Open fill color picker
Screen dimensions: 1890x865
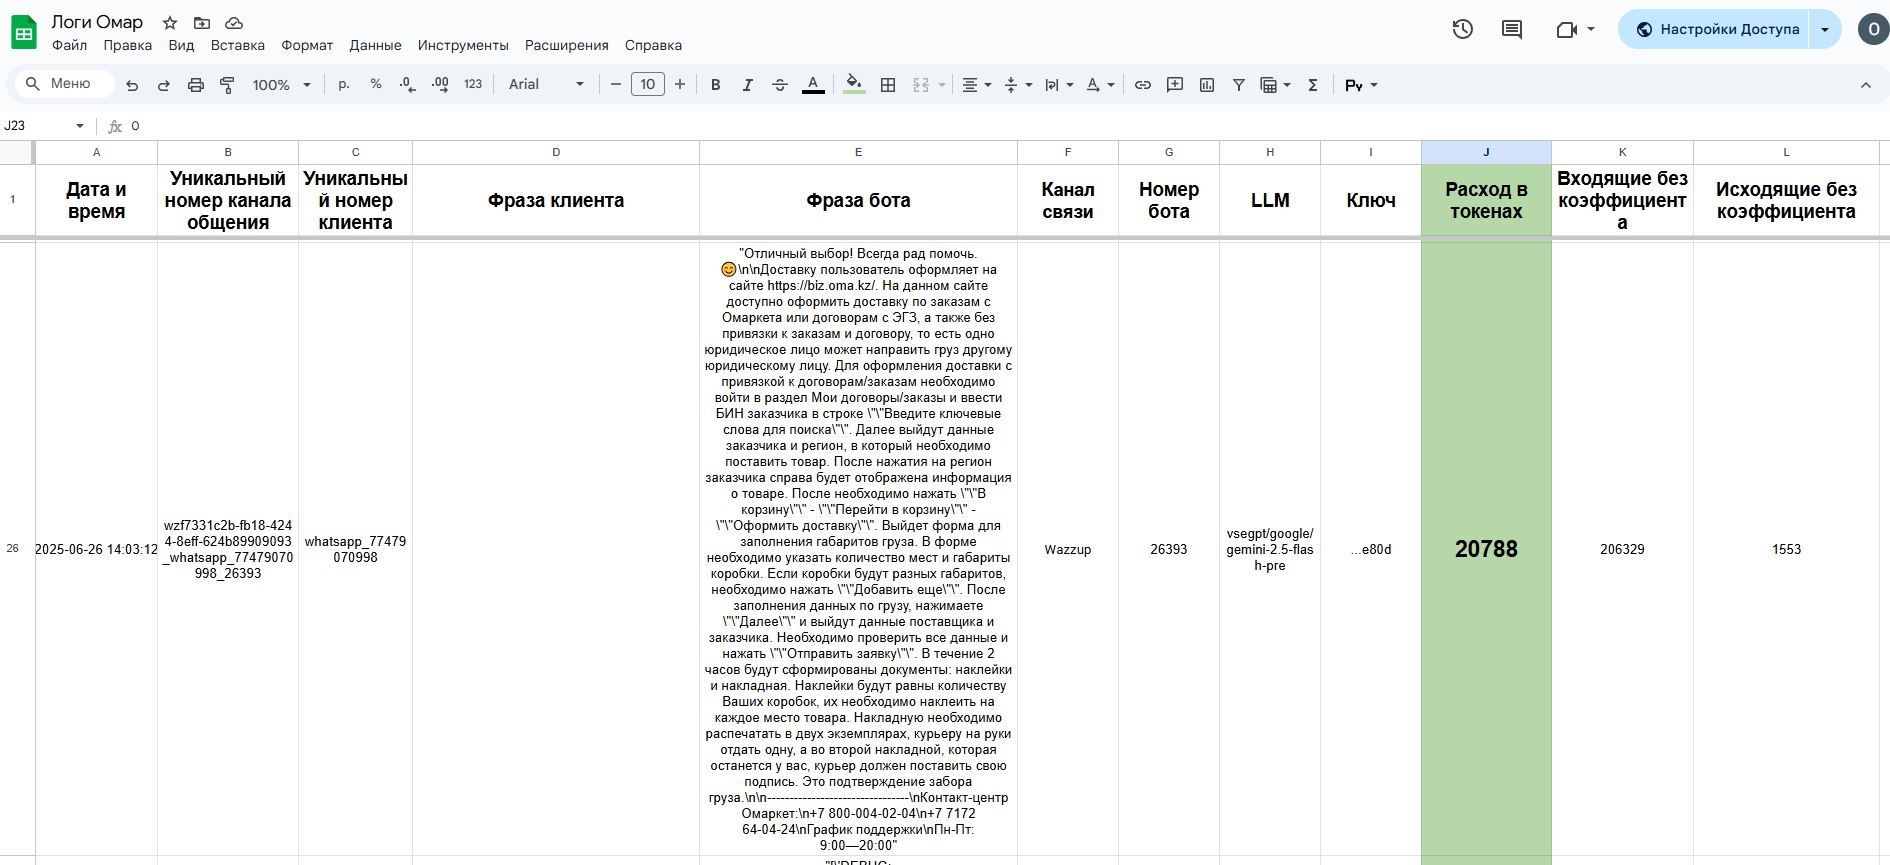854,85
